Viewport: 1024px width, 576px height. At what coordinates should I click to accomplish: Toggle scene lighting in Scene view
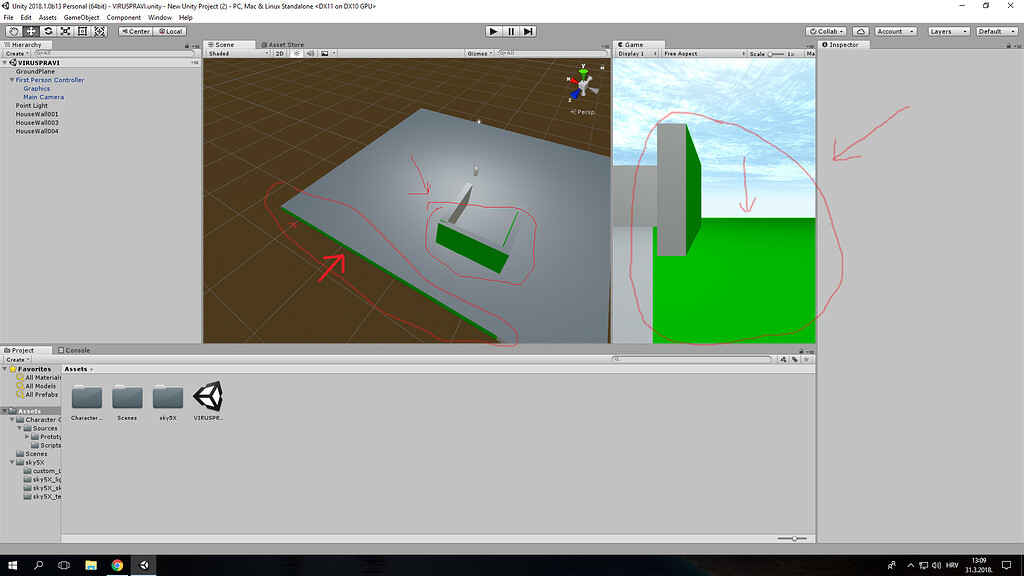(x=296, y=53)
